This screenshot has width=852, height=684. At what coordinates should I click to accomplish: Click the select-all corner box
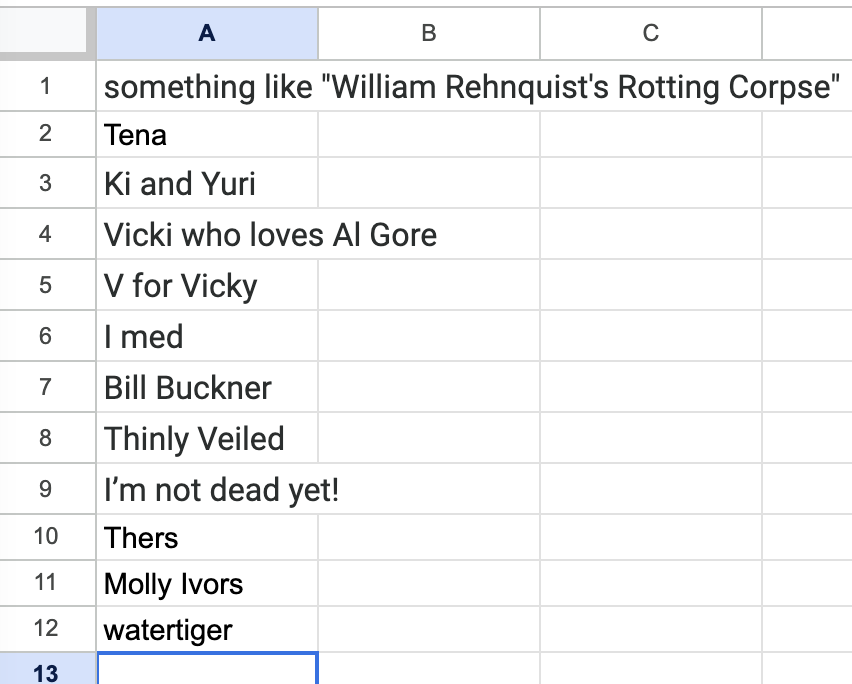click(47, 33)
